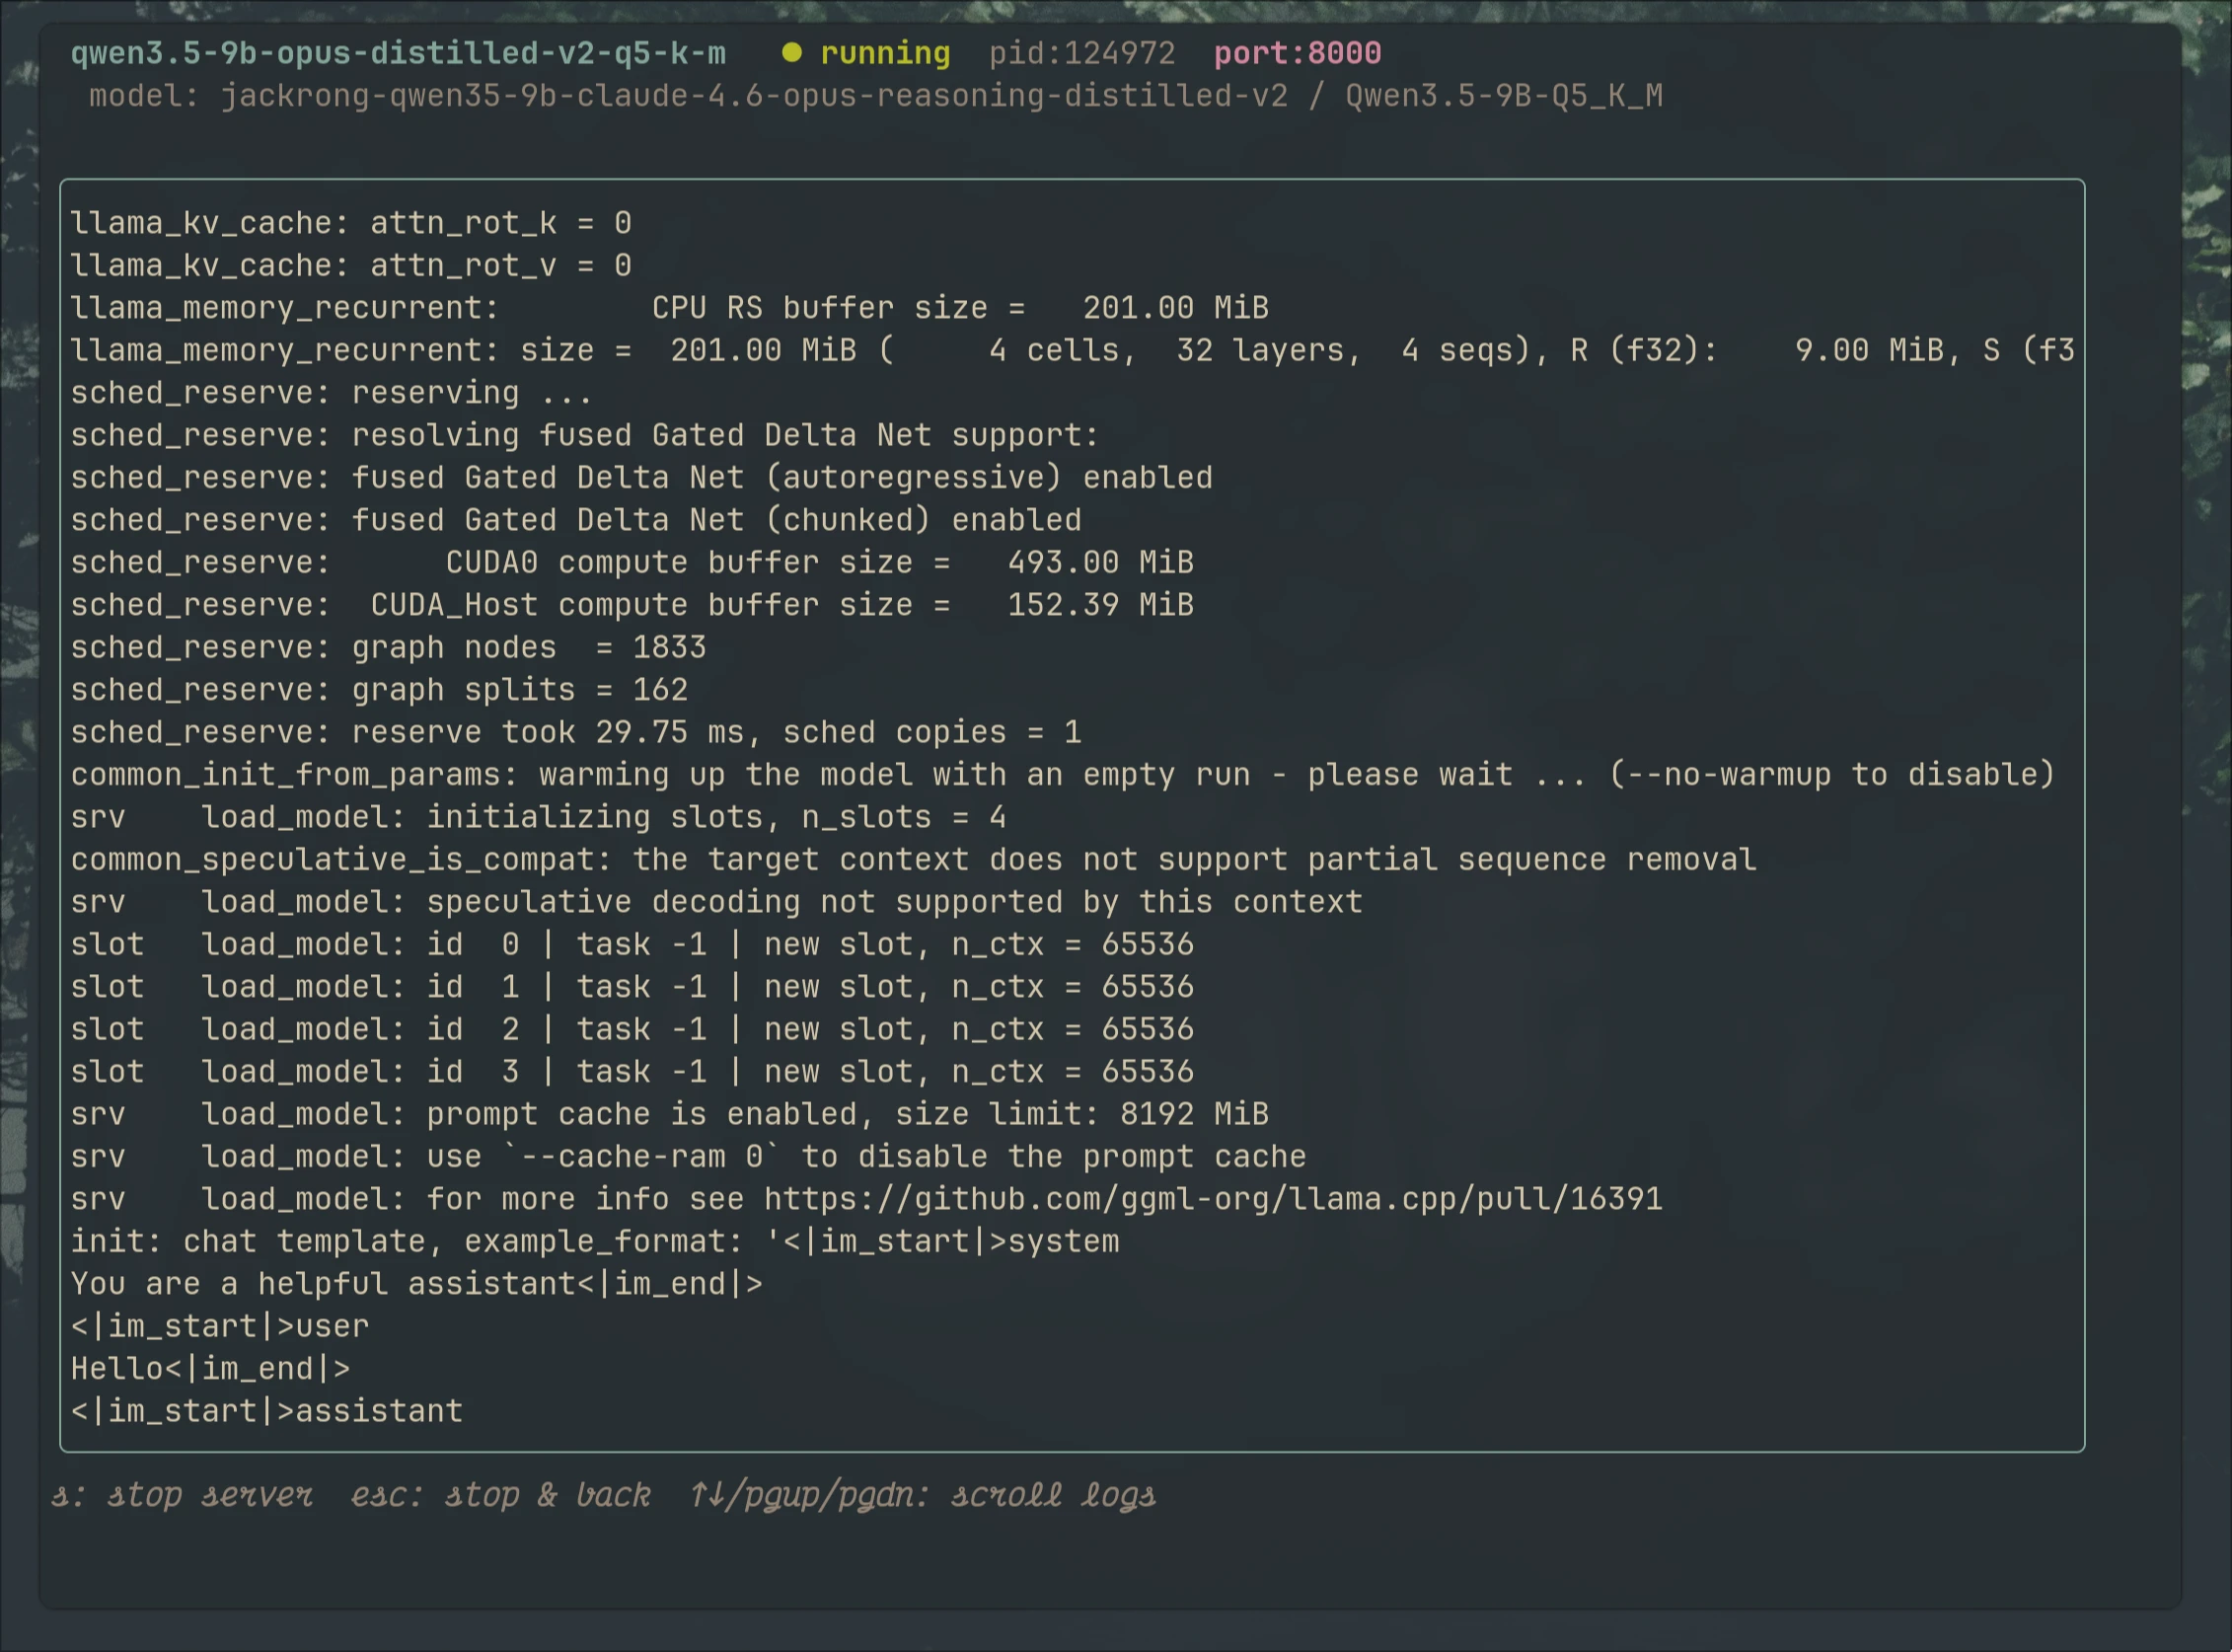Viewport: 2232px width, 1652px height.
Task: Click the green running status indicator
Action: (793, 53)
